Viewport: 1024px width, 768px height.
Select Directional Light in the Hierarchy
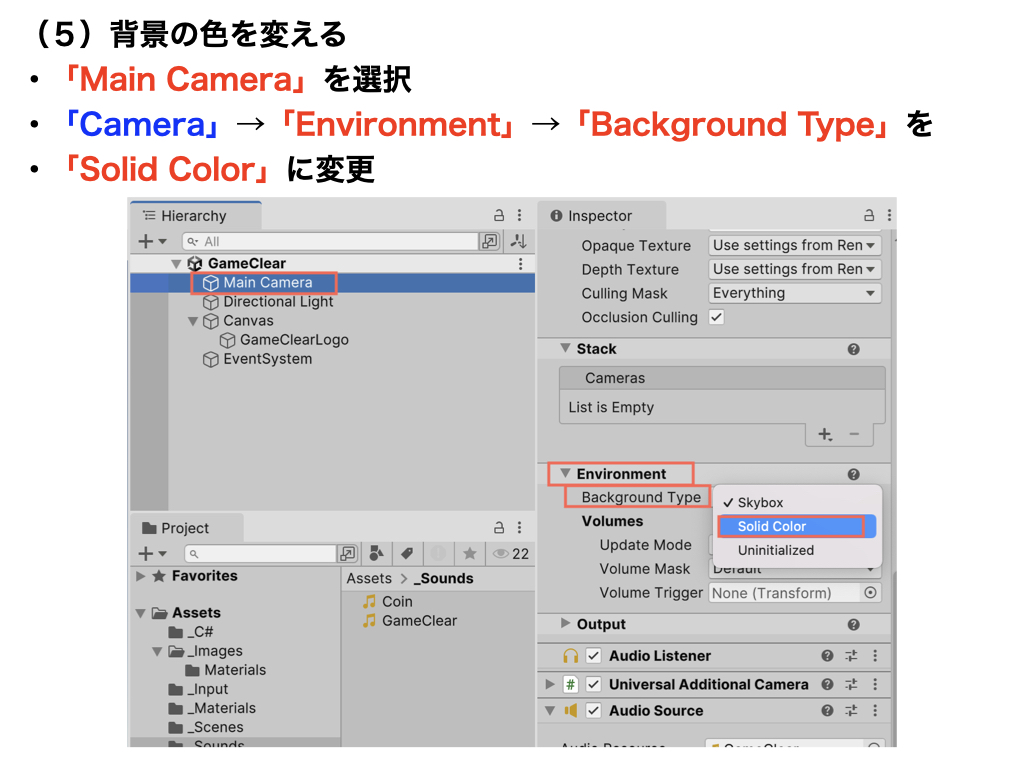pyautogui.click(x=278, y=301)
